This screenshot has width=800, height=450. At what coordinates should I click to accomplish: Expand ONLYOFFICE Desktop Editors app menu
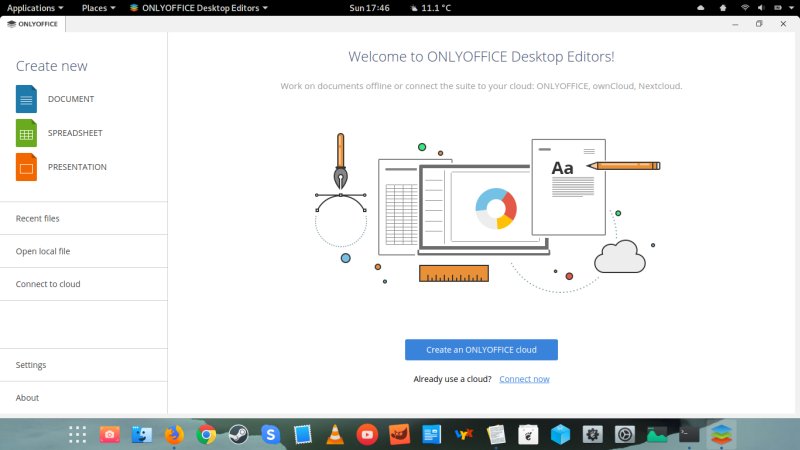(x=198, y=8)
